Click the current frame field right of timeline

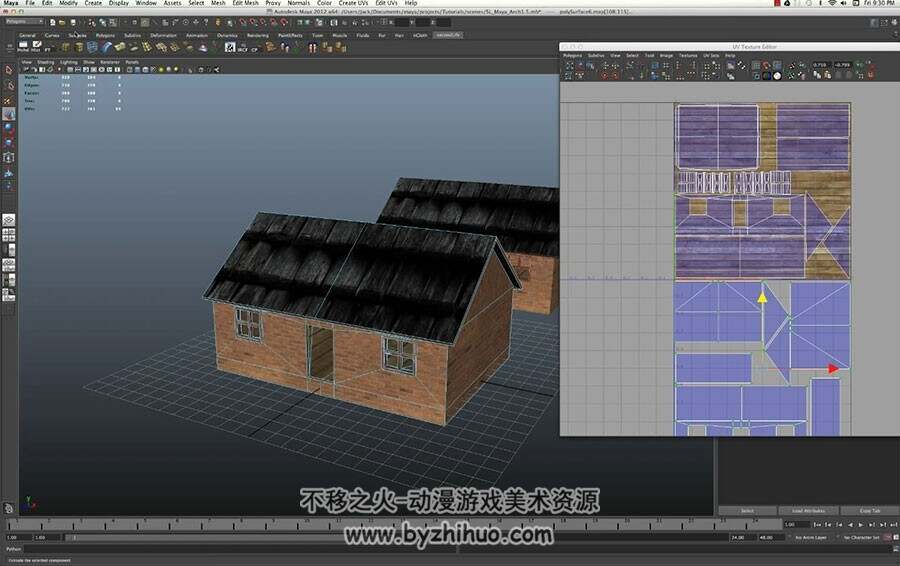tap(796, 525)
